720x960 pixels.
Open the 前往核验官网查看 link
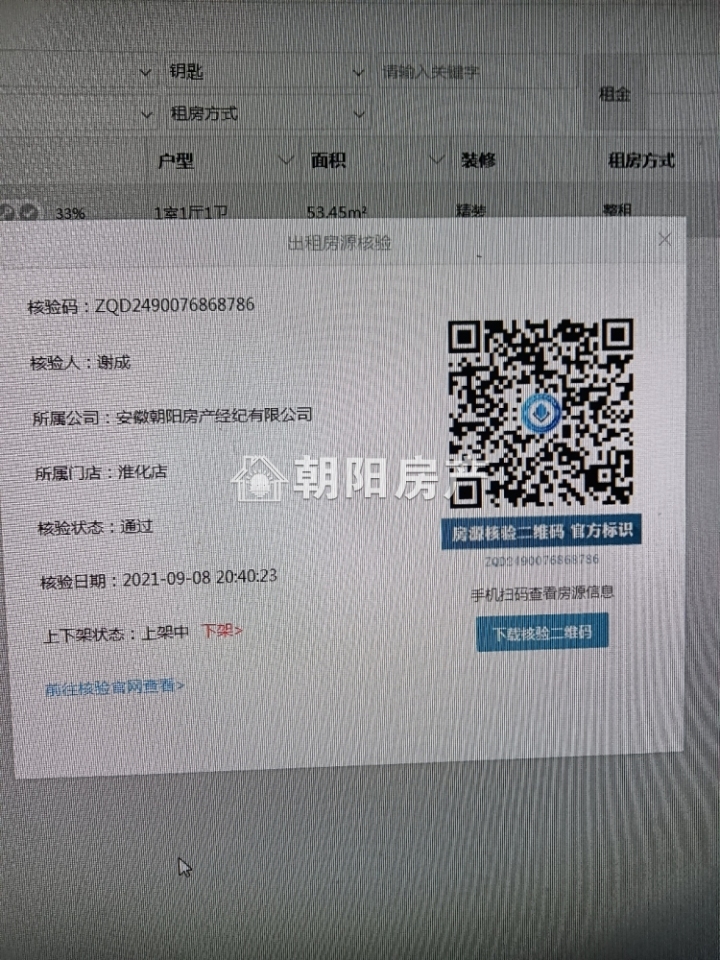pos(114,687)
